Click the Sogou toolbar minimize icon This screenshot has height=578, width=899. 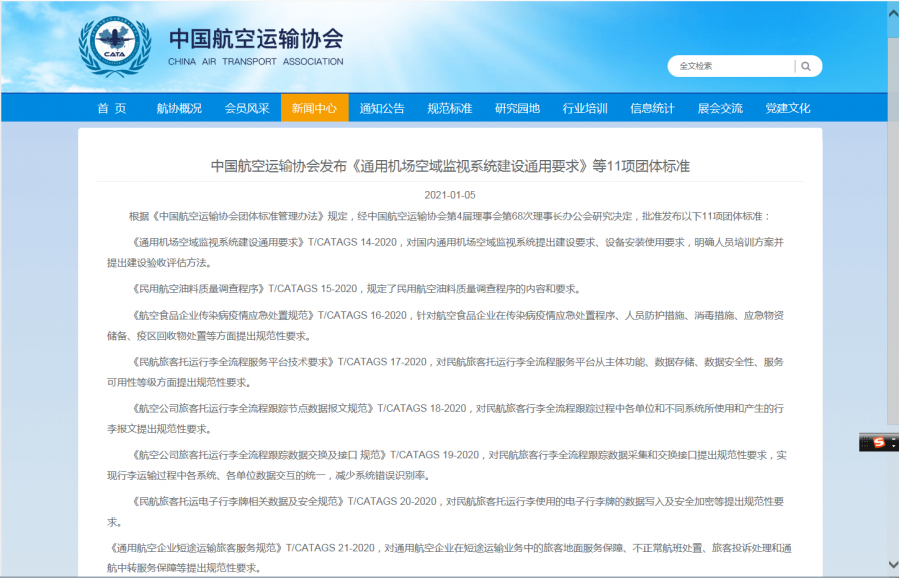(x=893, y=439)
